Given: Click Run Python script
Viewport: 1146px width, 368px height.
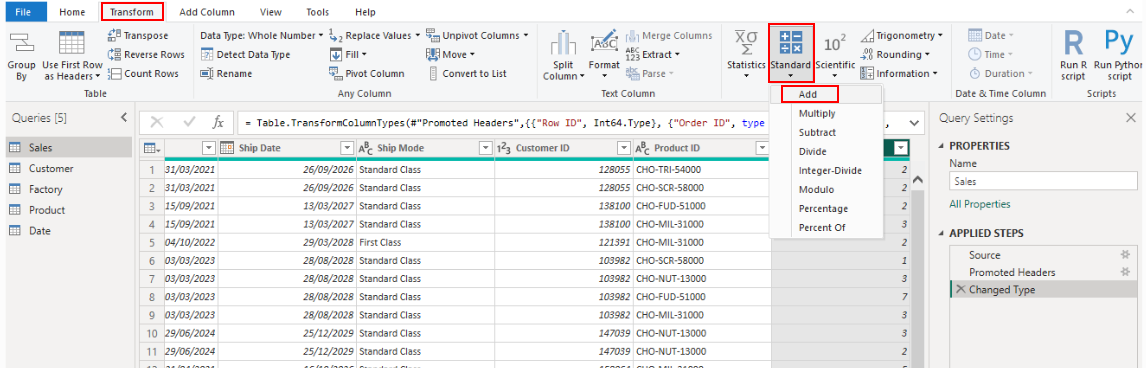Looking at the screenshot, I should point(1118,56).
